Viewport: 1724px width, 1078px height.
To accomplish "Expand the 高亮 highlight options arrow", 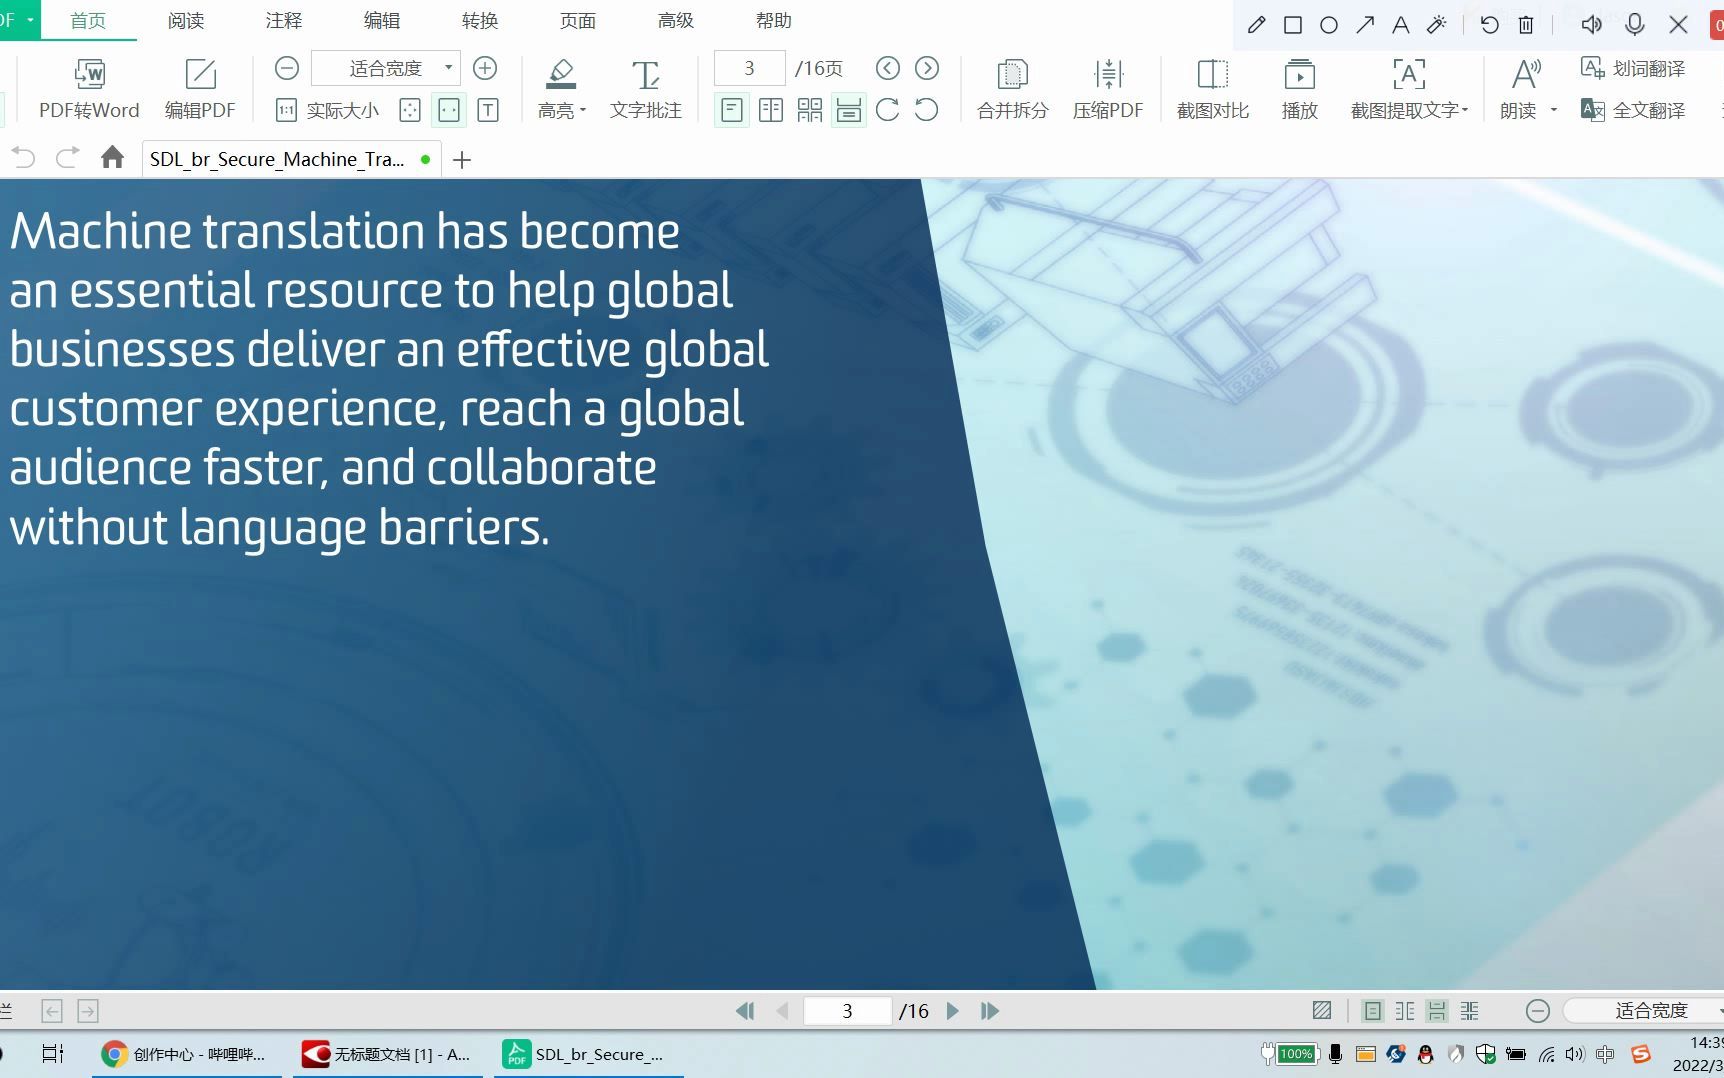I will point(583,110).
